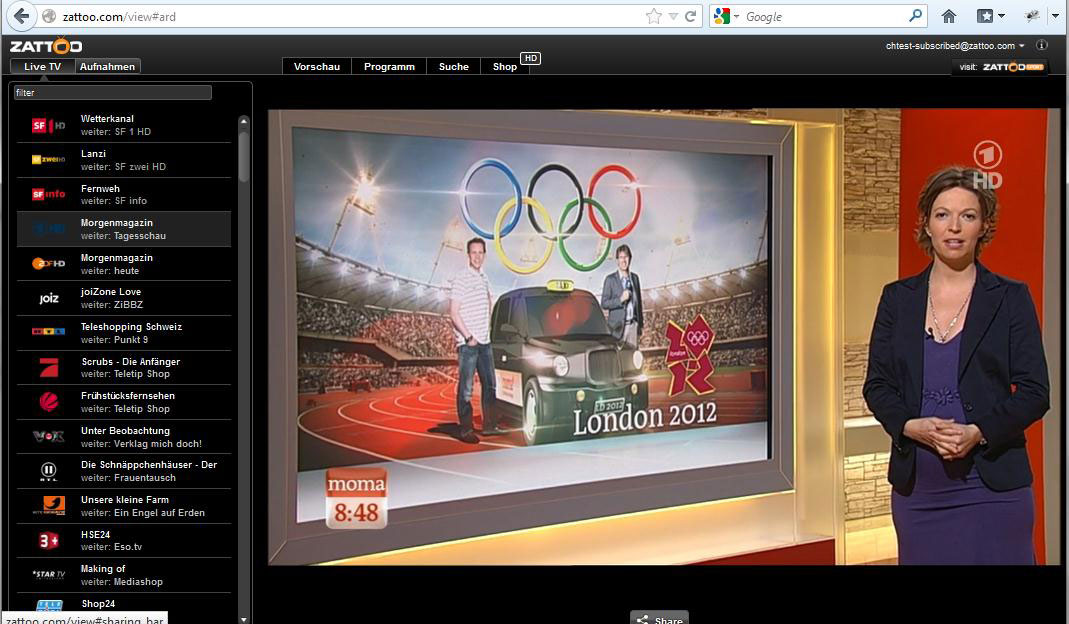Open the bookmarks menu star button
This screenshot has height=624, width=1069.
tap(984, 16)
